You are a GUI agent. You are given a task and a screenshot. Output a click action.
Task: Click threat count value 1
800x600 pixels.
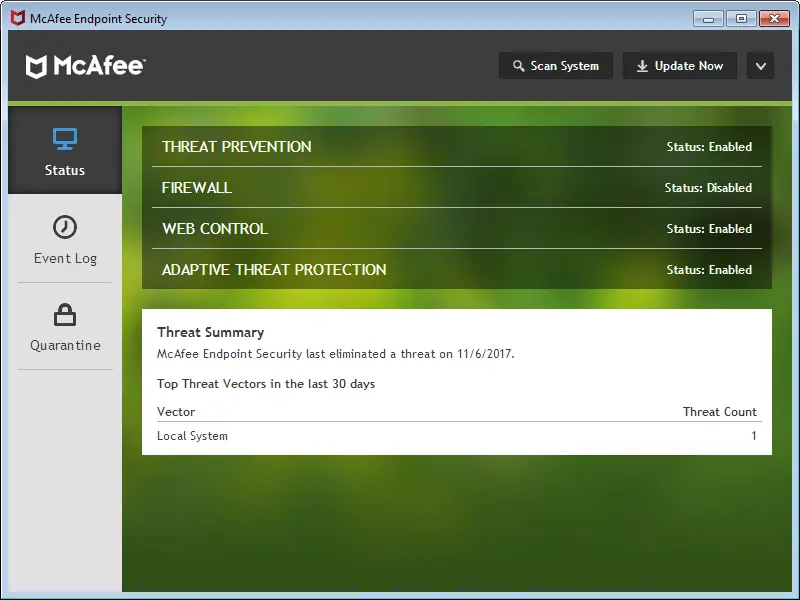(754, 436)
